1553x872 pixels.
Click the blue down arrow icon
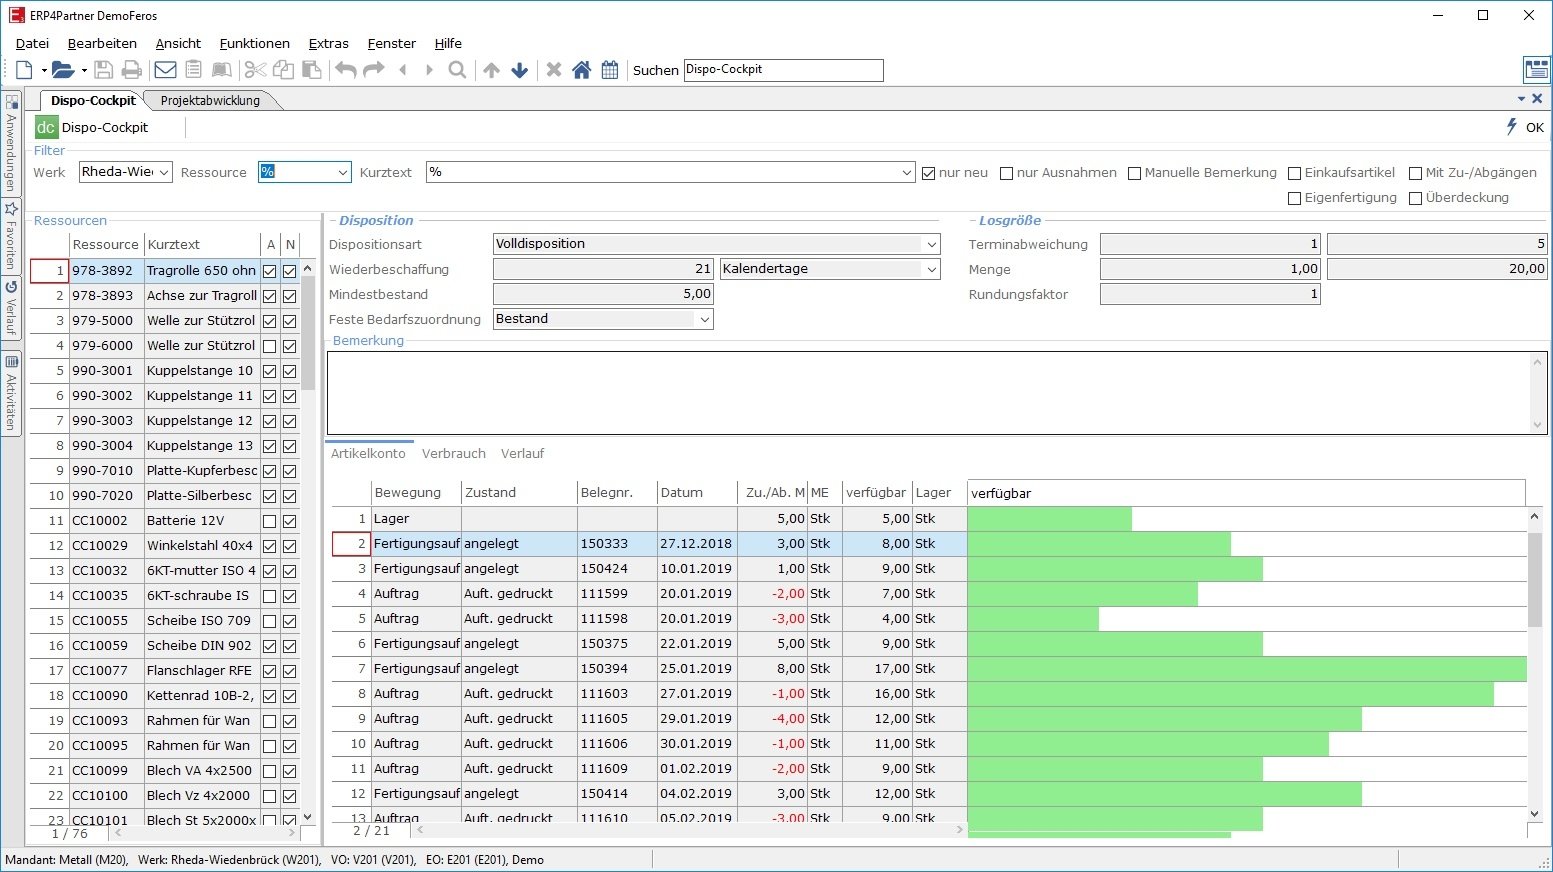(519, 70)
